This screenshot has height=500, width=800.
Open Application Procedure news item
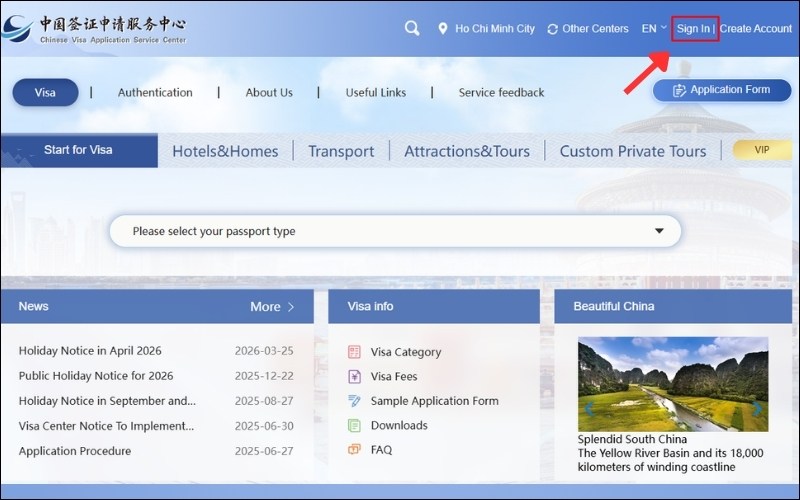pyautogui.click(x=75, y=451)
